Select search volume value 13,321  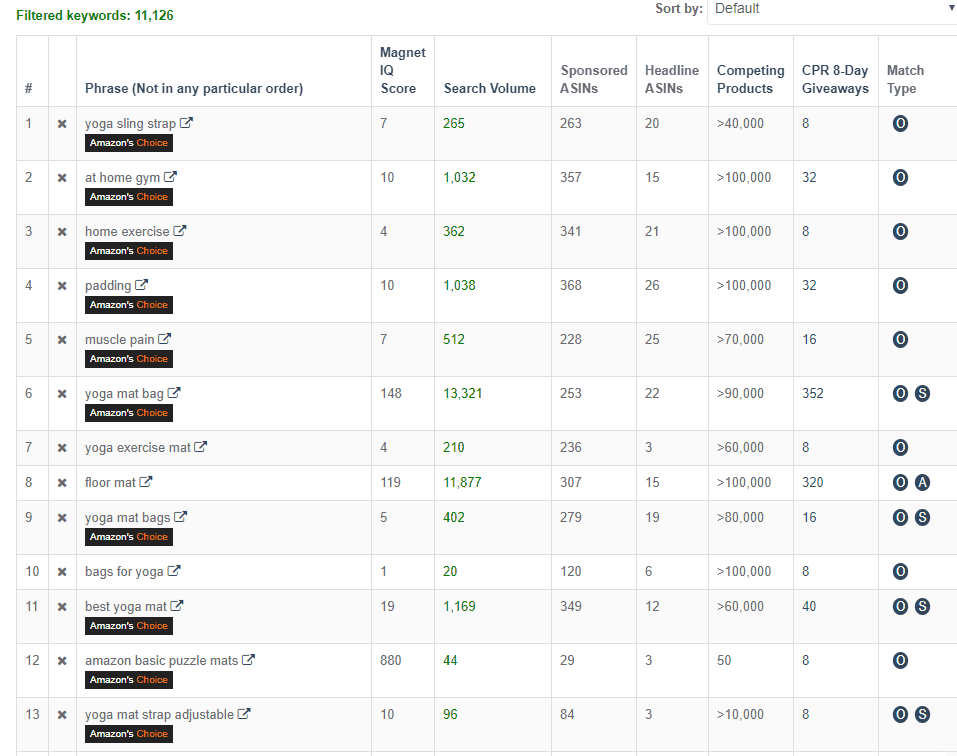[x=462, y=394]
